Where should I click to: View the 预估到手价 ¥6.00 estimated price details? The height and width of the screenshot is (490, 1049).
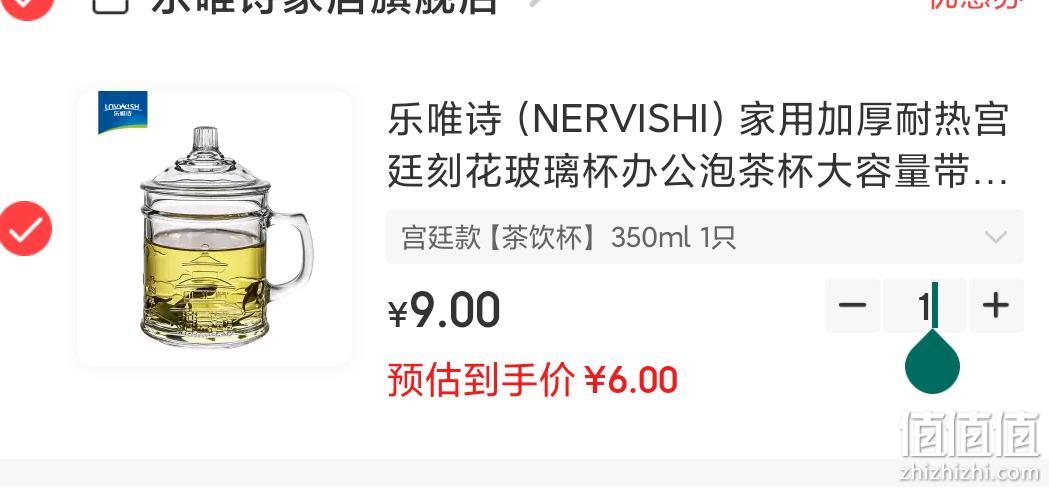click(533, 380)
